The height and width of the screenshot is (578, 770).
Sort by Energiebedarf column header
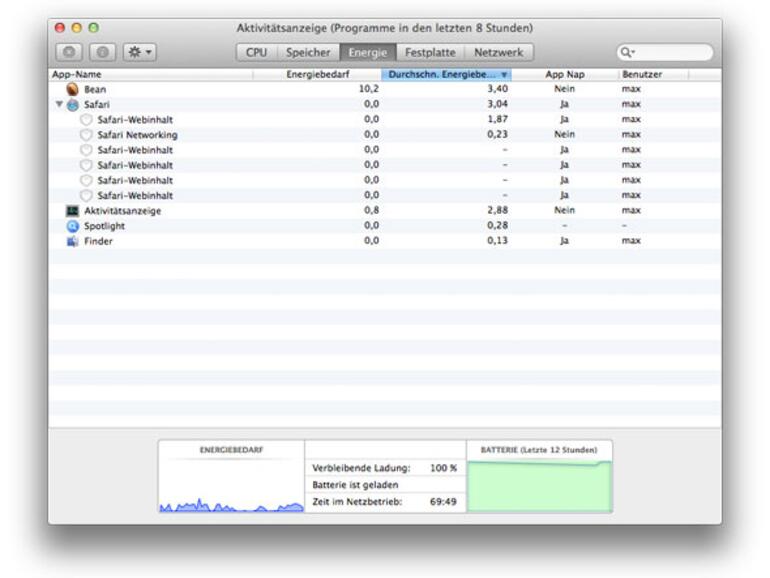pos(318,75)
